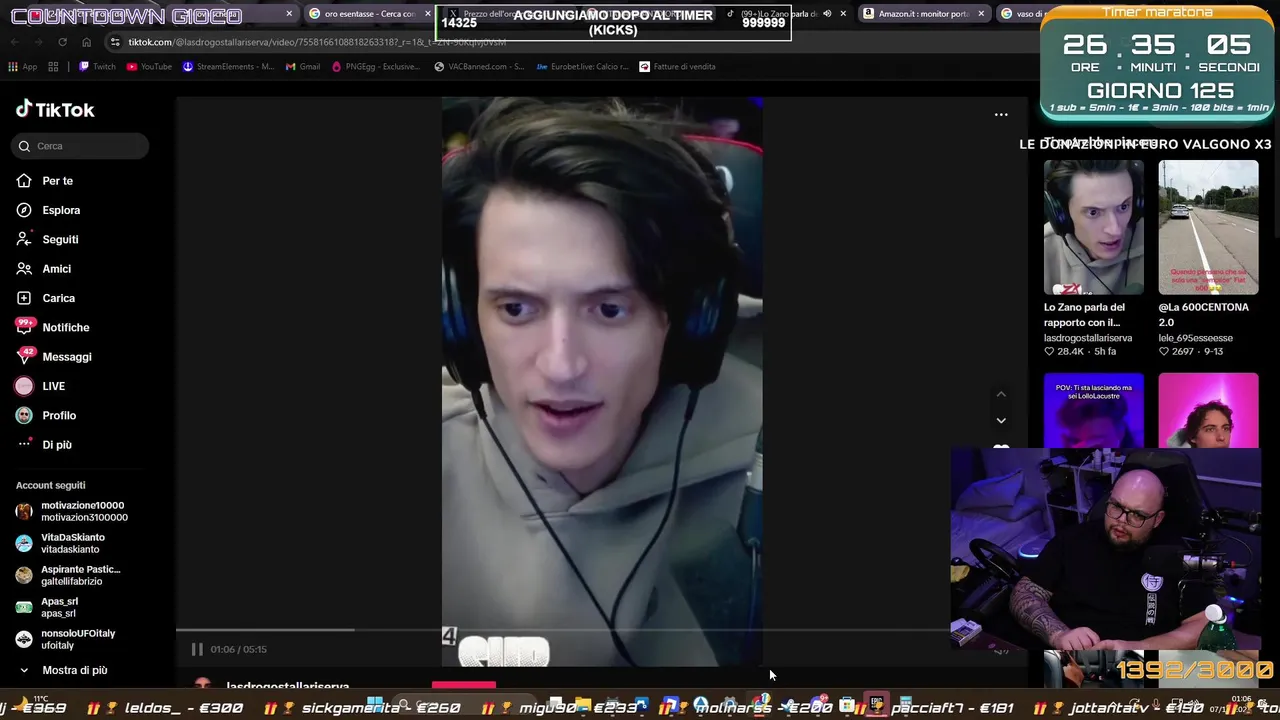The height and width of the screenshot is (720, 1280).
Task: Open the POV LolloLacustre video thumbnail
Action: [1094, 410]
